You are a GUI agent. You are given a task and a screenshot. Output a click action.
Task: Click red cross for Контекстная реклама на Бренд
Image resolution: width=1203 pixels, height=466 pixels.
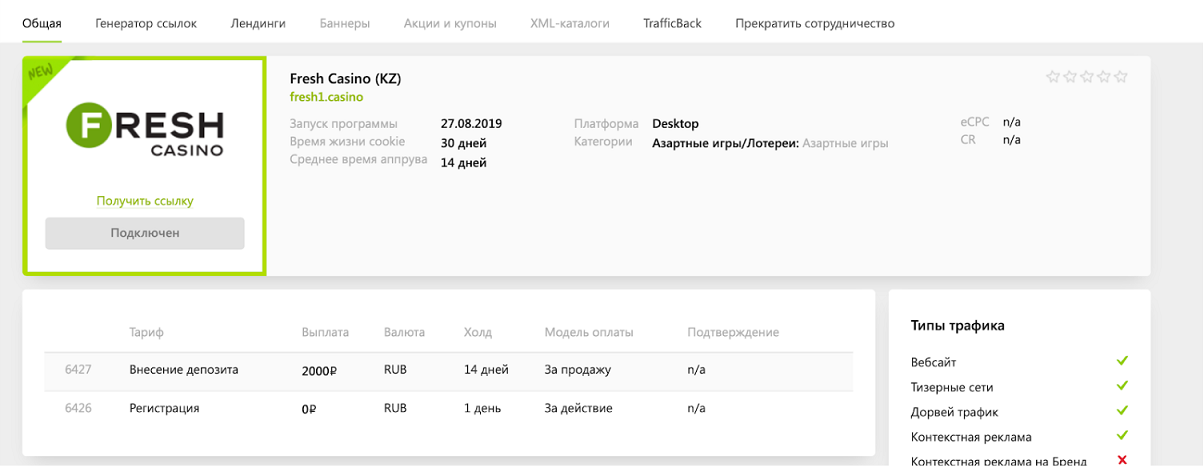[1122, 460]
